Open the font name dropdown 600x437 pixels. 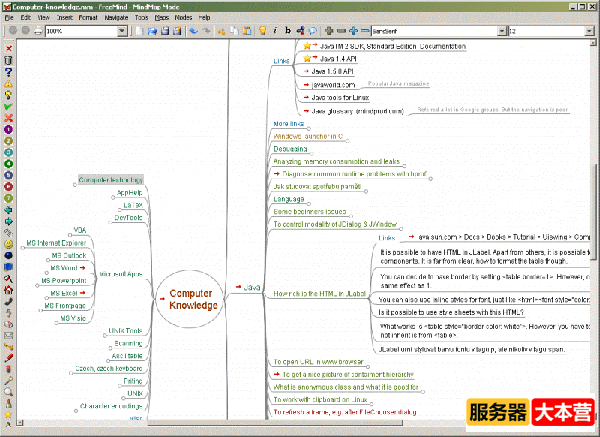502,31
